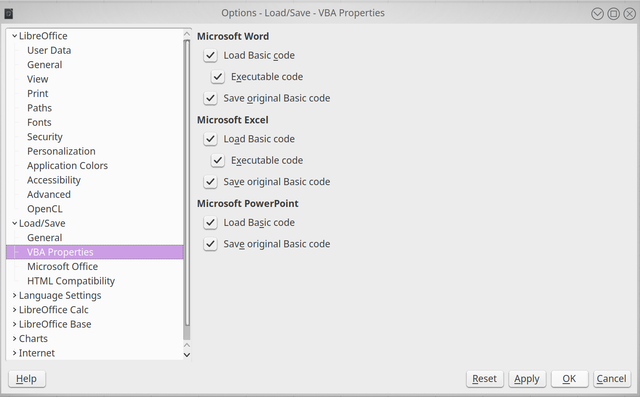Click the Apply button
Screen dimensions: 640x397
click(527, 379)
